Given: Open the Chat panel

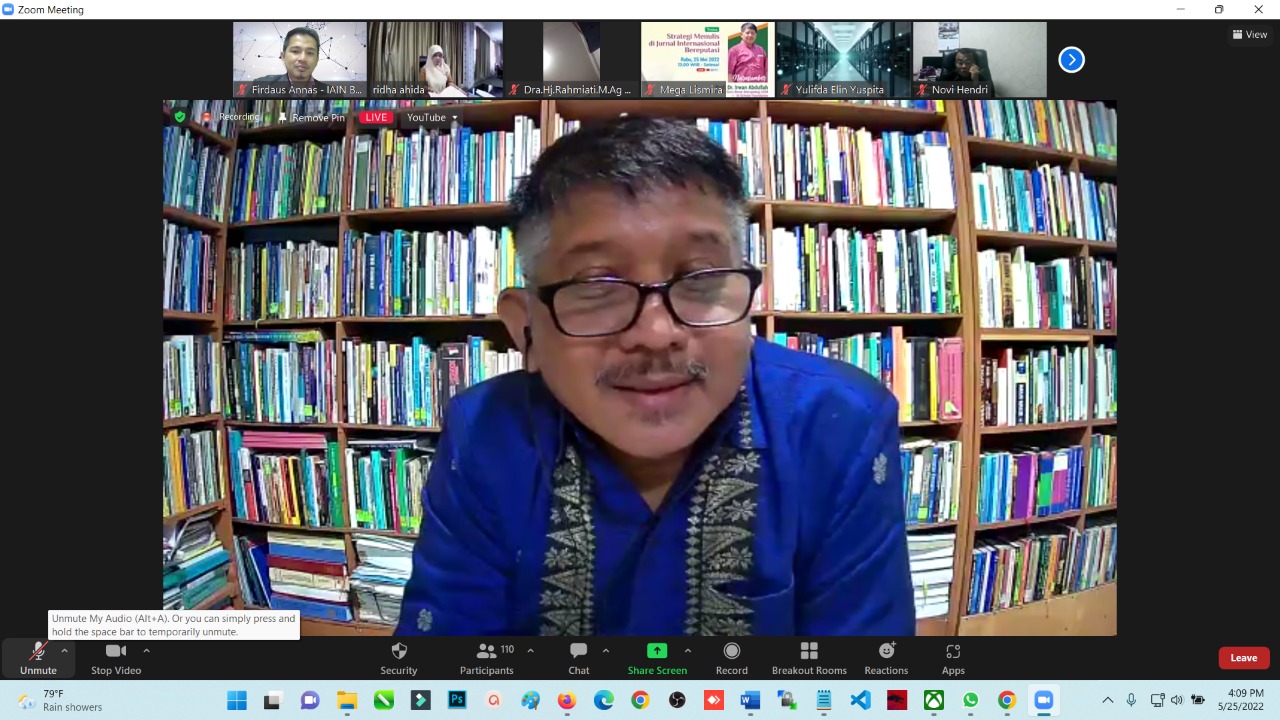Looking at the screenshot, I should click(579, 657).
